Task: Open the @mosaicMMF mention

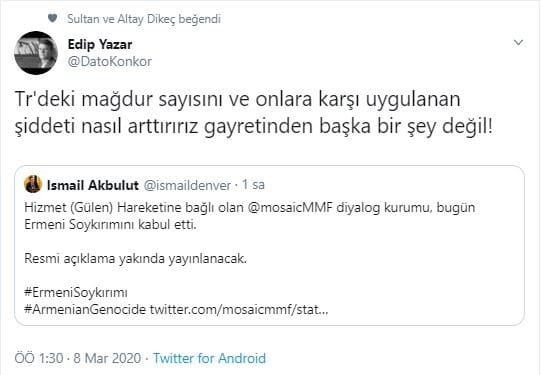Action: click(290, 208)
